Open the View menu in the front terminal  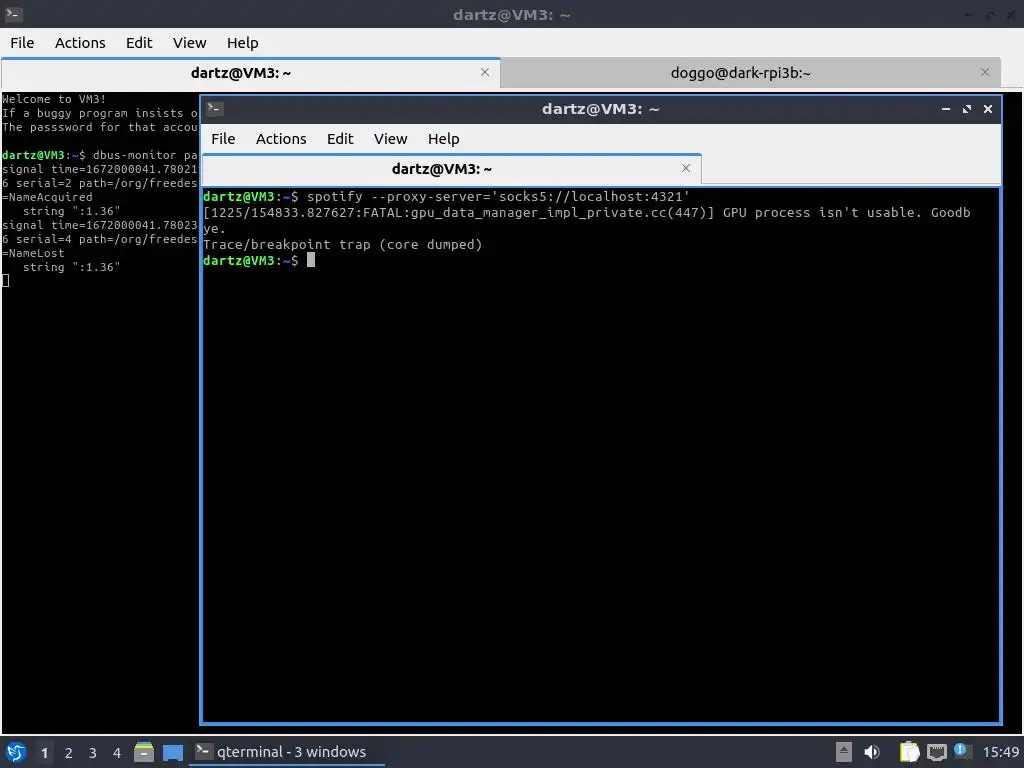coord(391,139)
